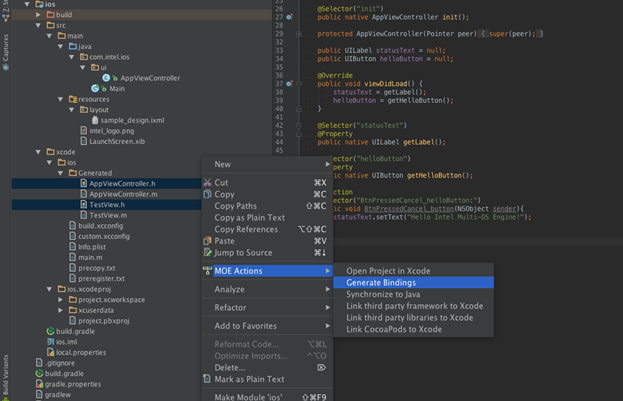Screen dimensions: 623x401
Task: Select project.pbxproj file
Action: [x=103, y=321]
